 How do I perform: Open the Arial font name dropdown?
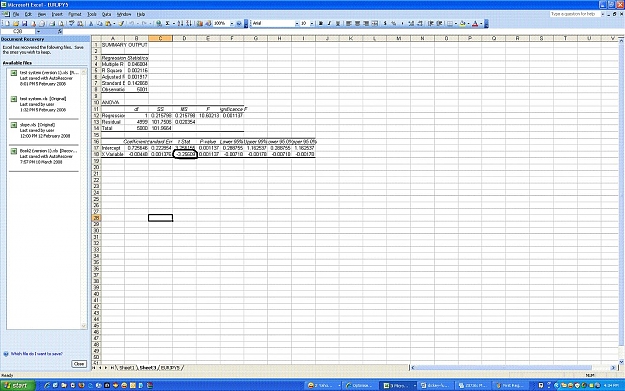click(x=297, y=24)
